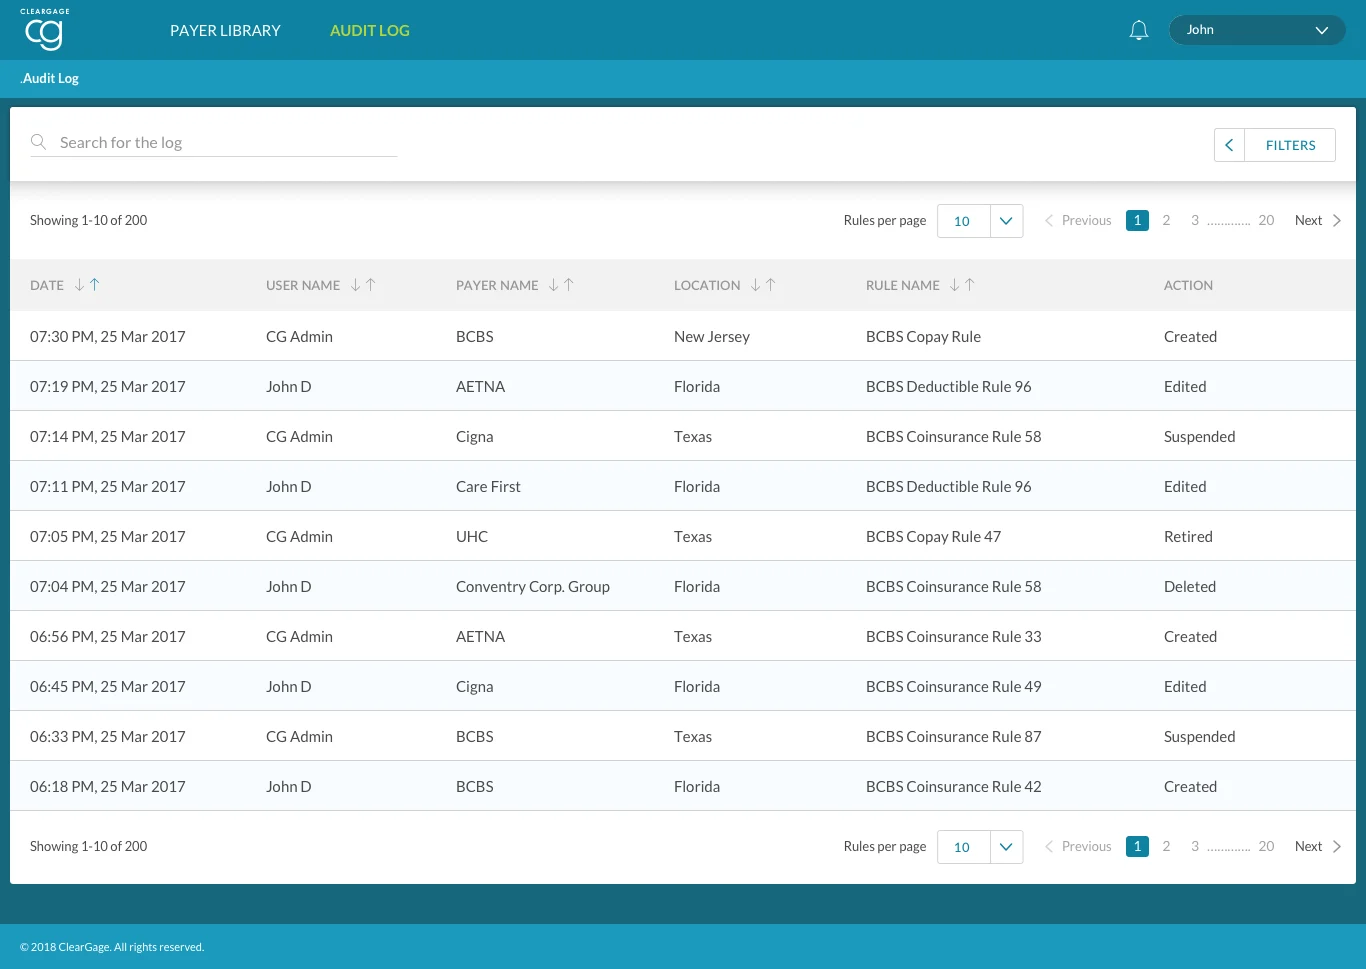Jump to page 20 in top pagination

pyautogui.click(x=1266, y=220)
